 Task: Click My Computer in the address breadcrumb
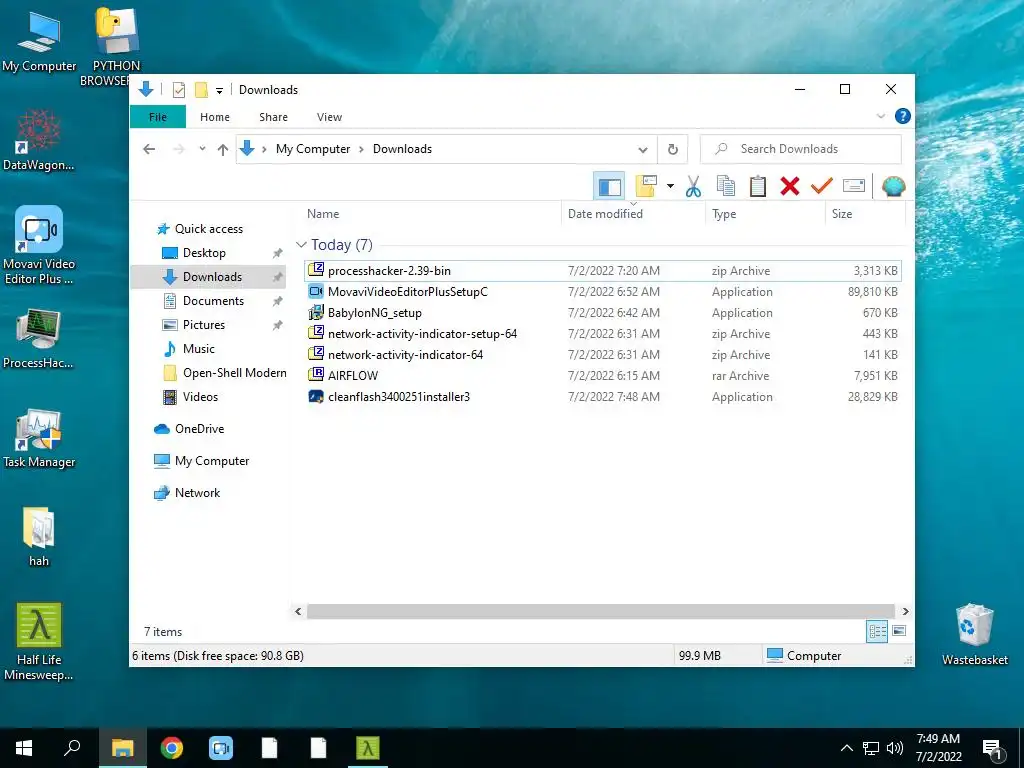pos(313,149)
